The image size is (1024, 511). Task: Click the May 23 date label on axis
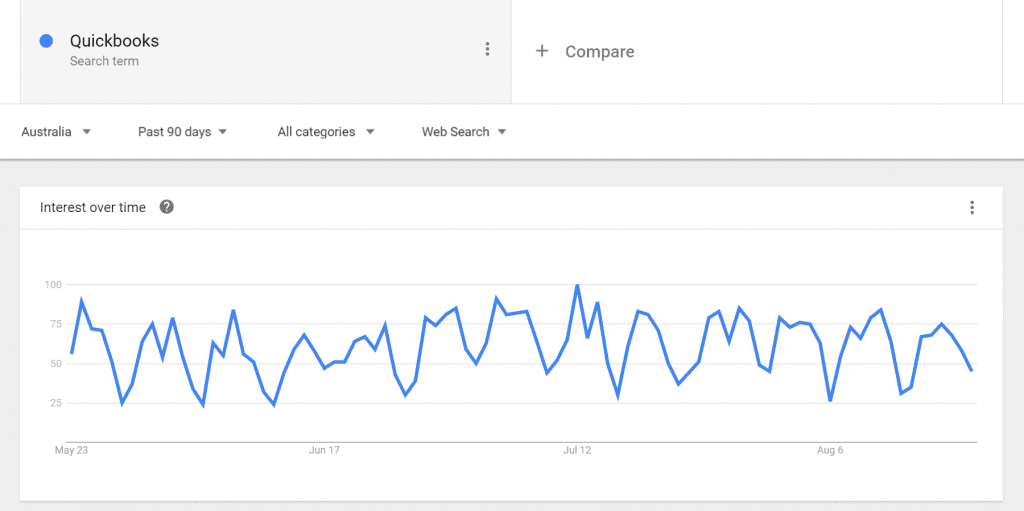71,450
